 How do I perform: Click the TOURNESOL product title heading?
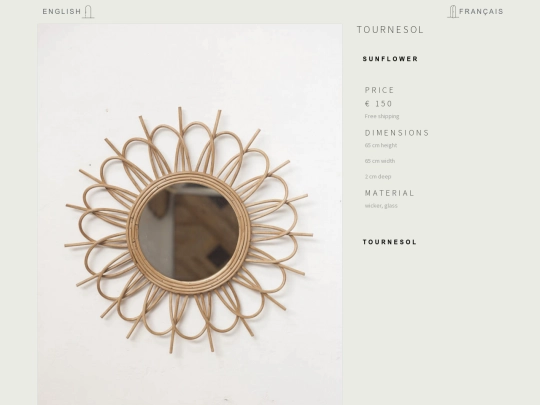coord(390,30)
